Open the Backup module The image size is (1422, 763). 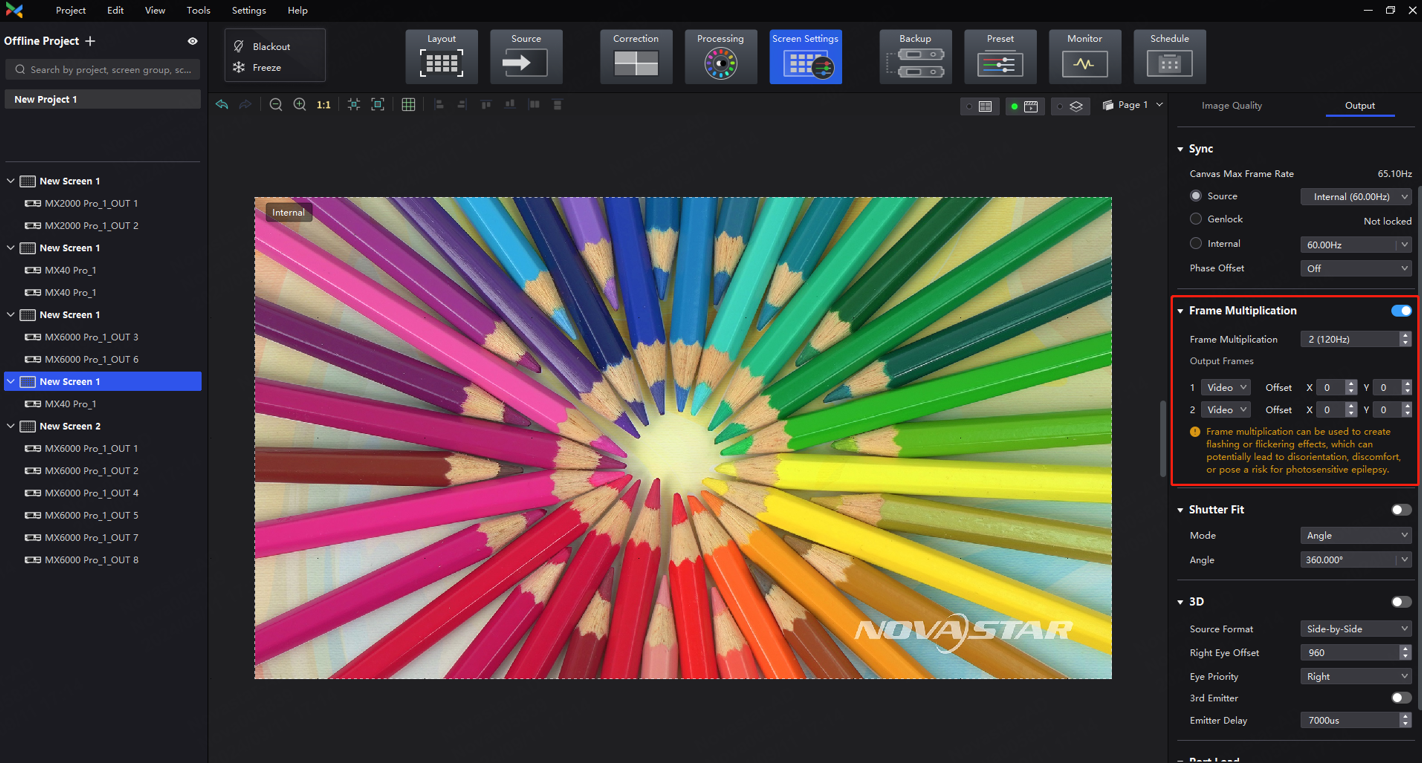[x=915, y=56]
